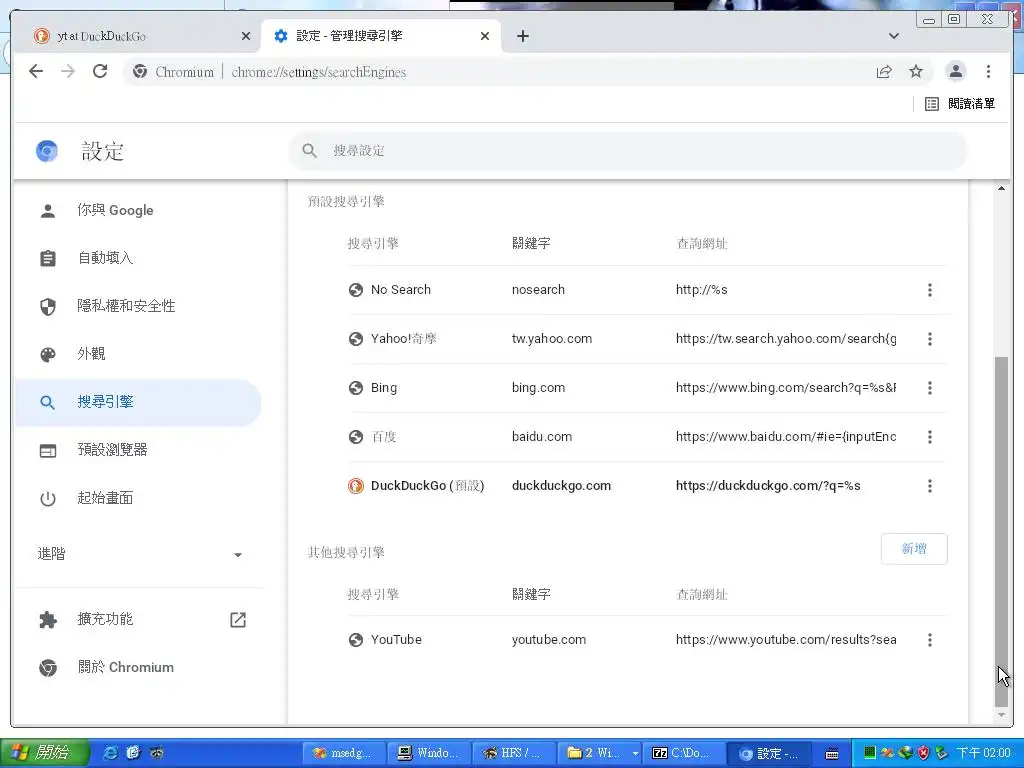Click the settings page vertical scrollbar thumb
The height and width of the screenshot is (768, 1024).
click(x=1001, y=530)
